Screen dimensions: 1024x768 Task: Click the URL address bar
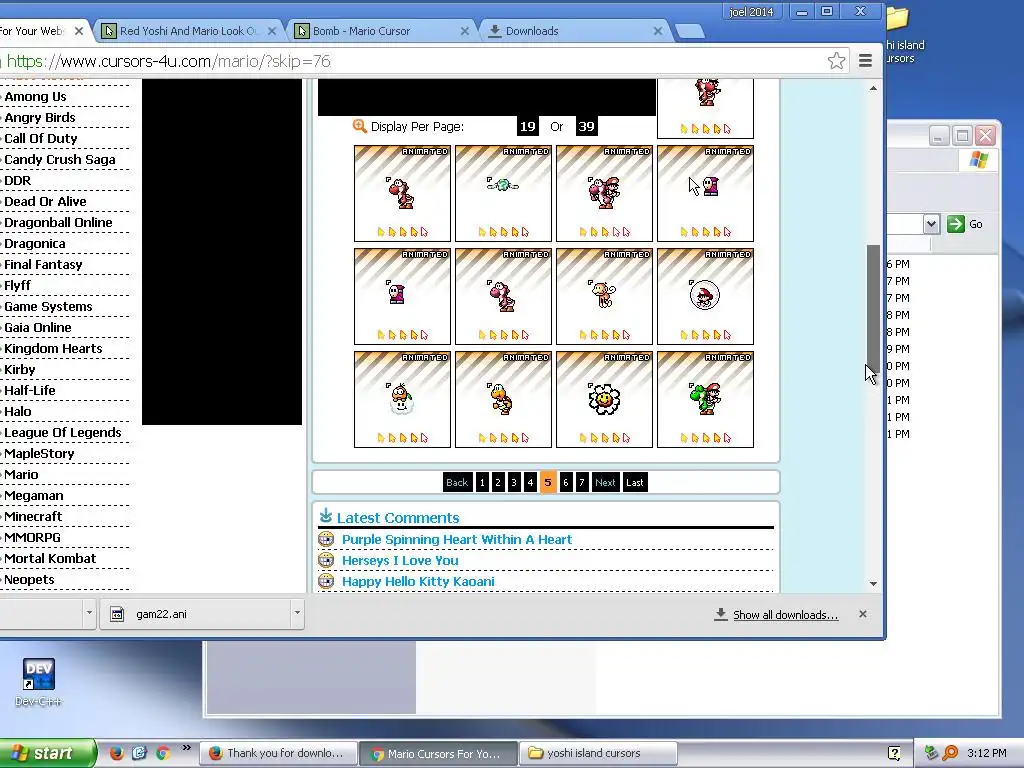pos(411,61)
